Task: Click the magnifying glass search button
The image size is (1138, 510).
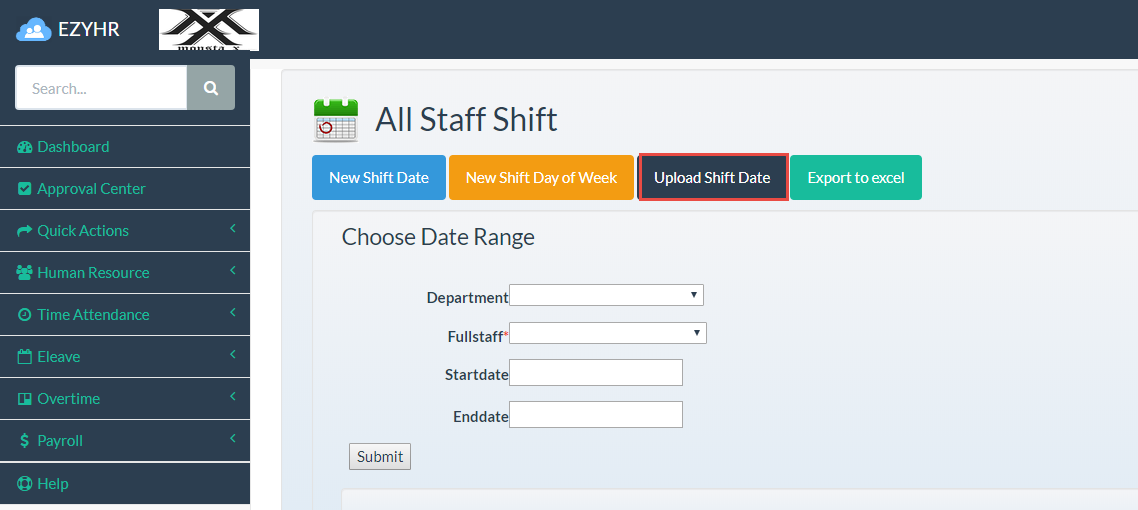Action: (211, 88)
